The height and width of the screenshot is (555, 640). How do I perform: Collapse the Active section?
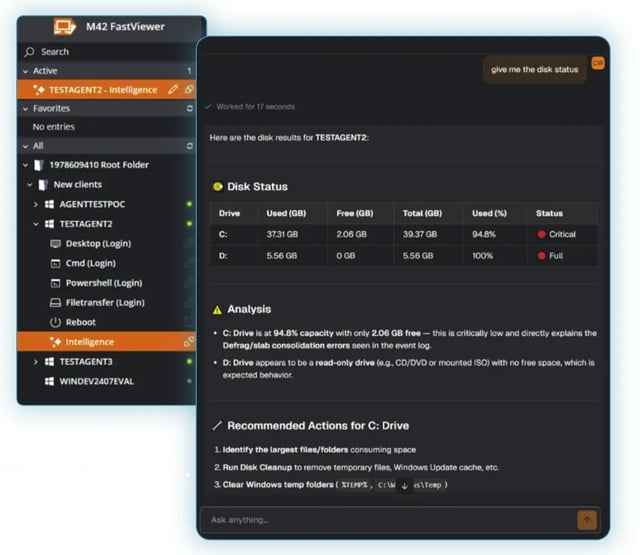pos(26,71)
